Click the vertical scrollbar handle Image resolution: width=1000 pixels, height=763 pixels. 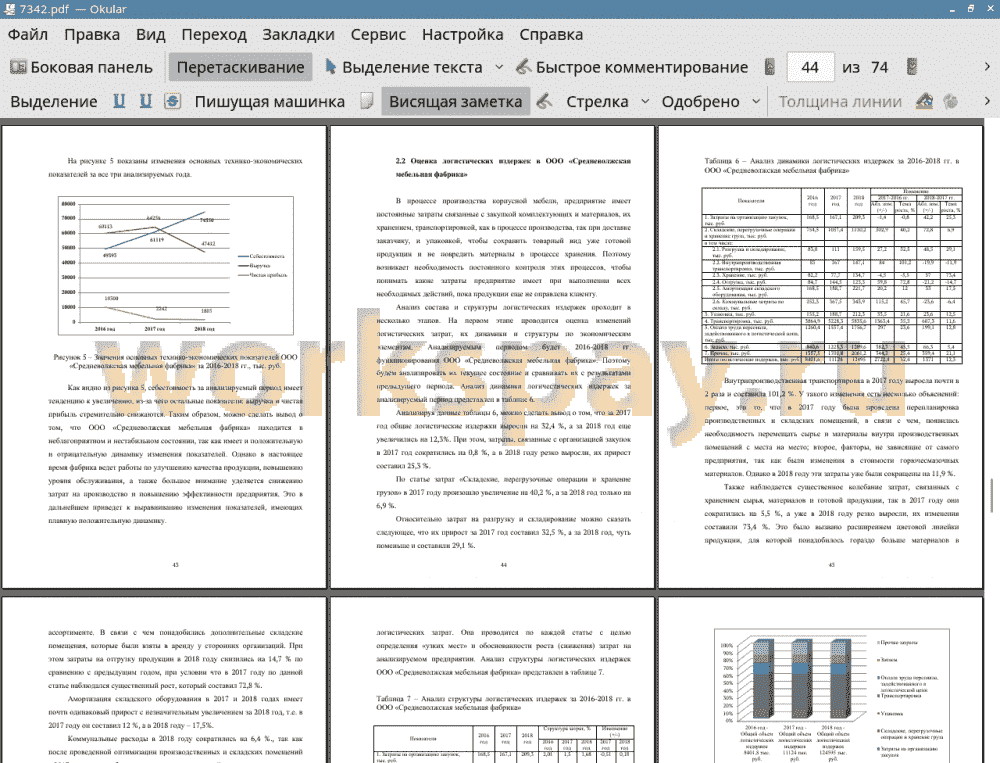(x=991, y=496)
